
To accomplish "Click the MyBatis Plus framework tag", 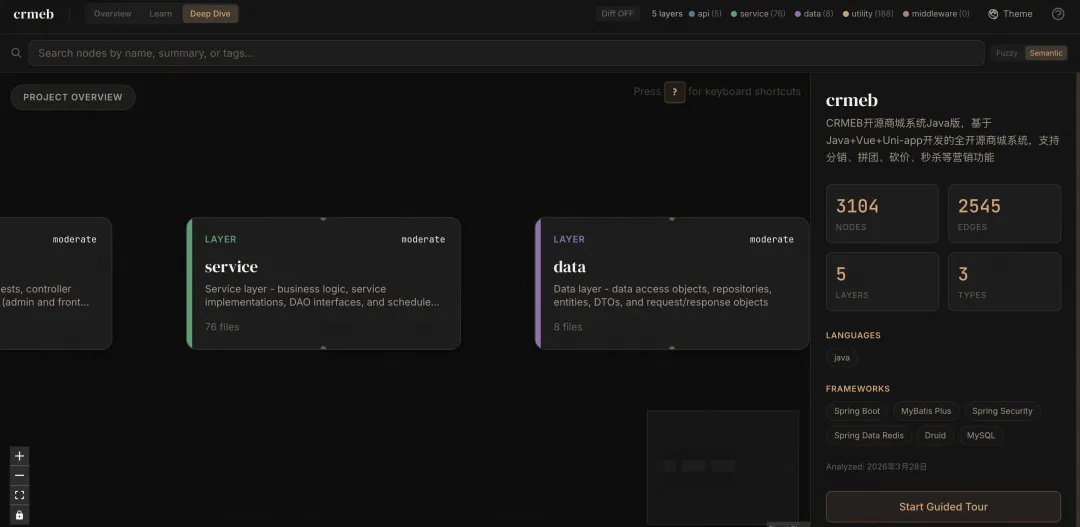I will [x=926, y=411].
